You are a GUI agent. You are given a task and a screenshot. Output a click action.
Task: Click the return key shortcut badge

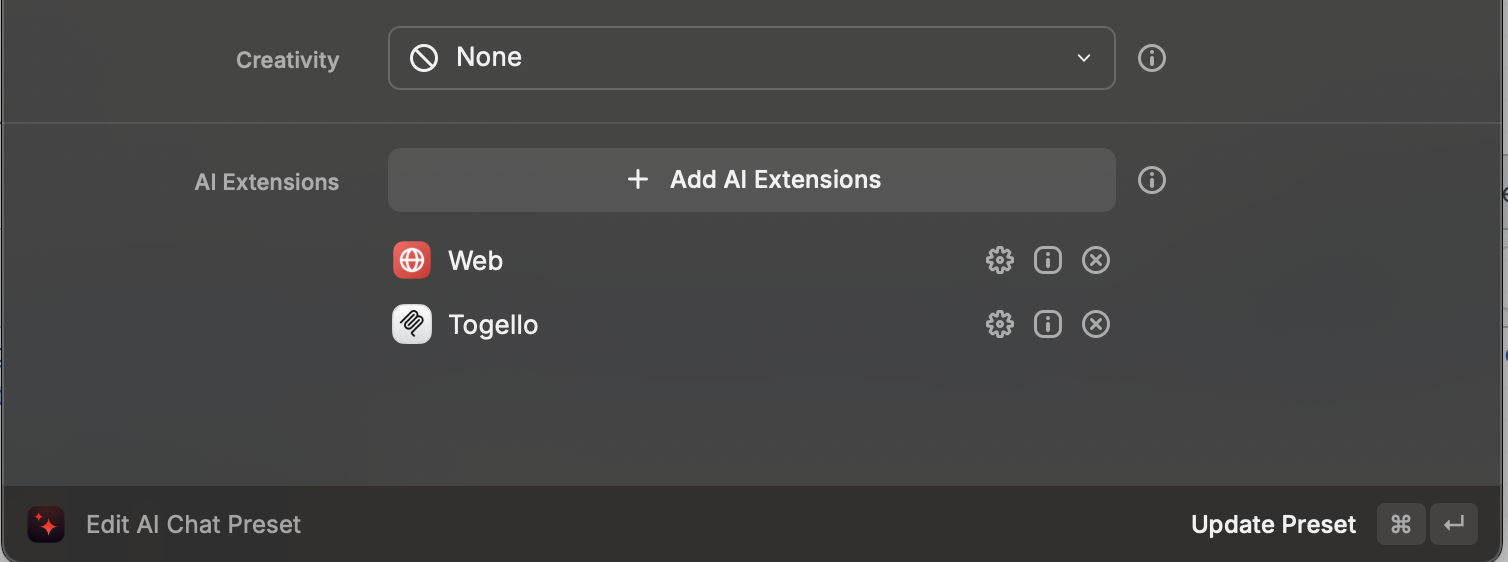click(x=1454, y=524)
